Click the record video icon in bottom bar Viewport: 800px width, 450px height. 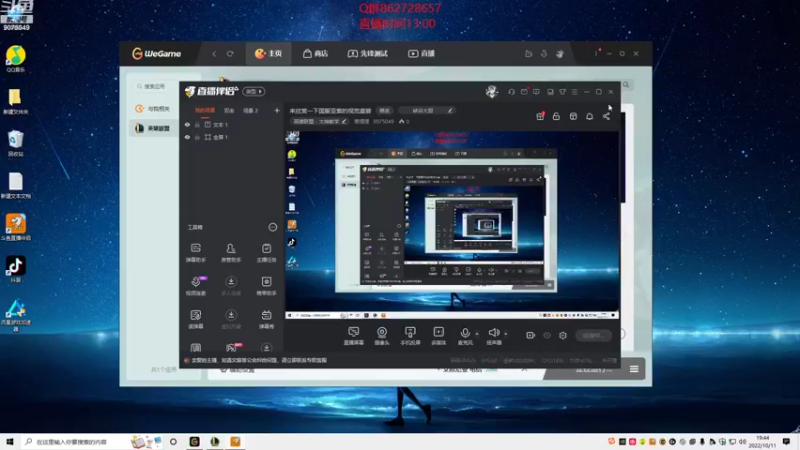(x=531, y=335)
